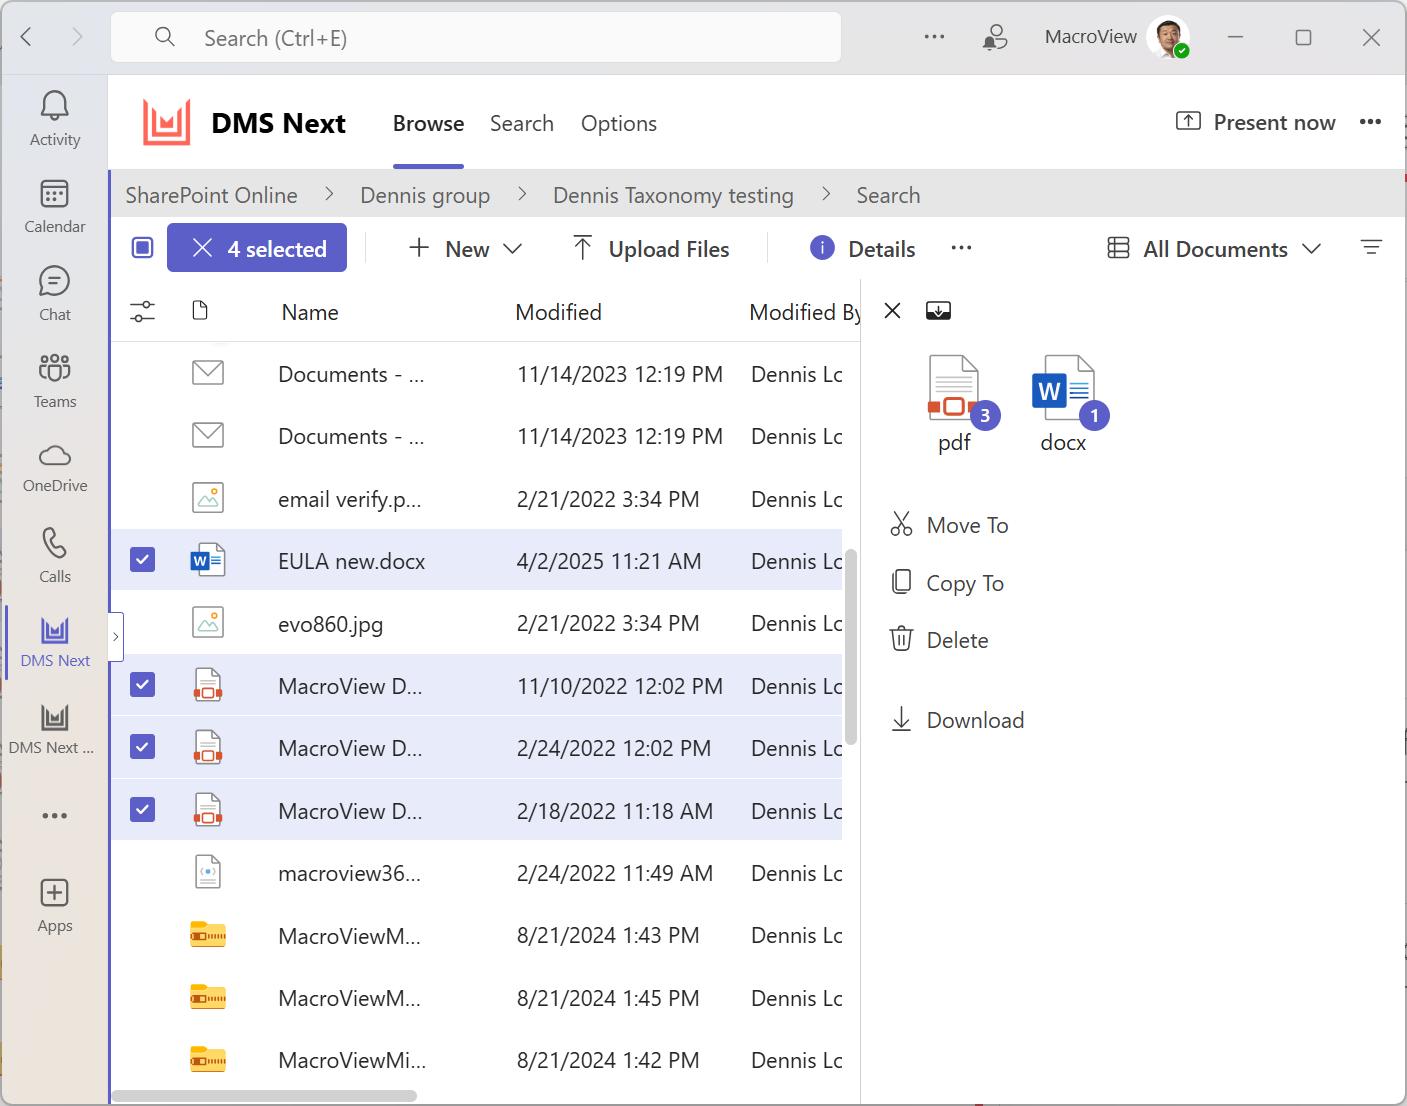
Task: Open Chat in the Teams sidebar
Action: click(x=54, y=293)
